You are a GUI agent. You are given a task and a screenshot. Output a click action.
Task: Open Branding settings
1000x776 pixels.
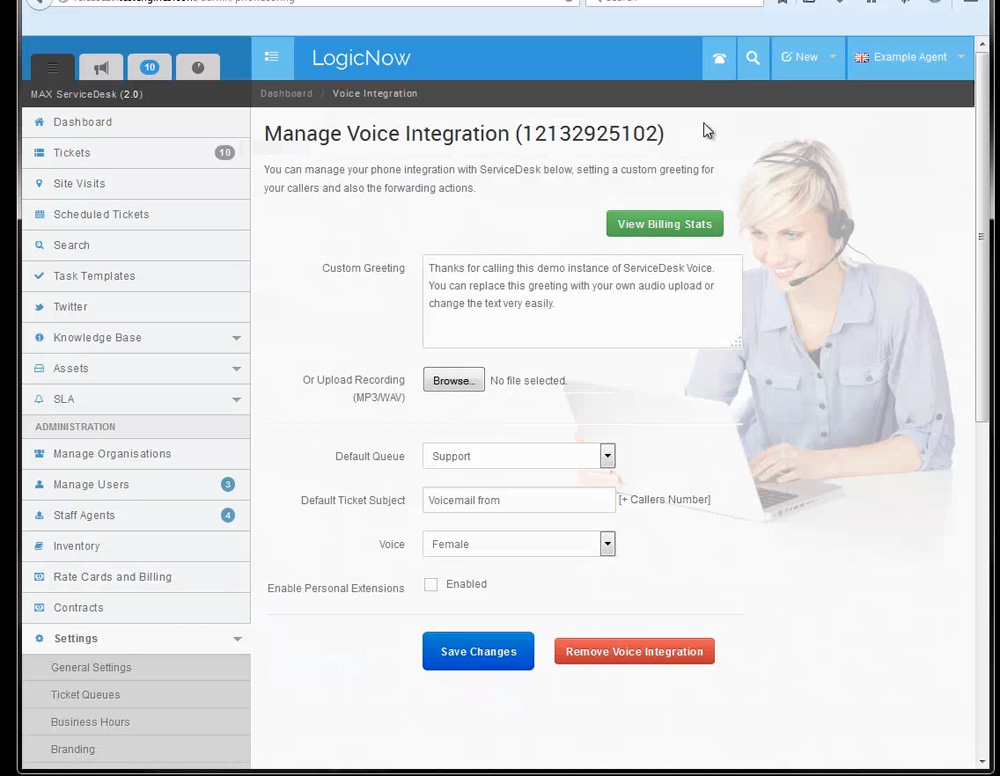[x=136, y=749]
